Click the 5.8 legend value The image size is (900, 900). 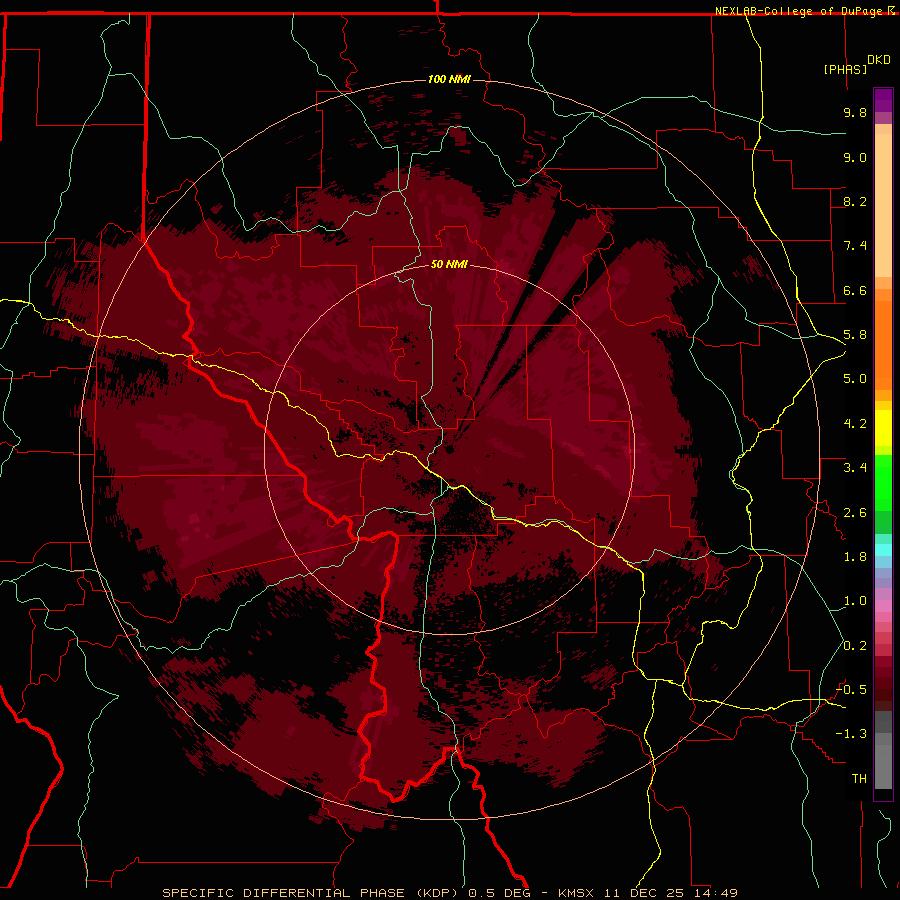[x=855, y=335]
